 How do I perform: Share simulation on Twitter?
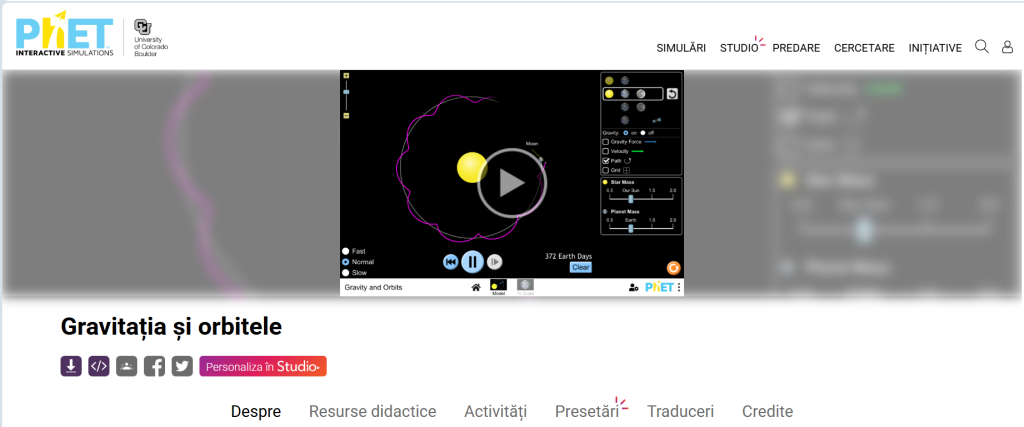tap(182, 366)
